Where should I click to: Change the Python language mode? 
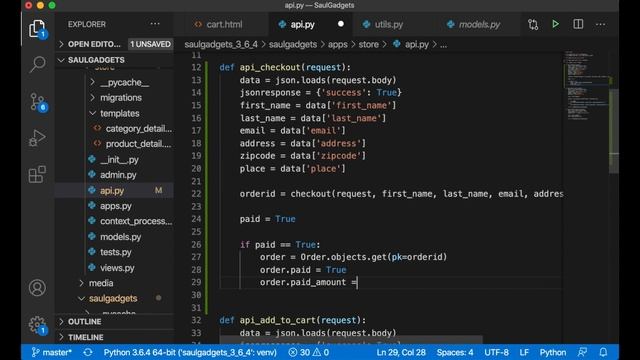point(553,352)
